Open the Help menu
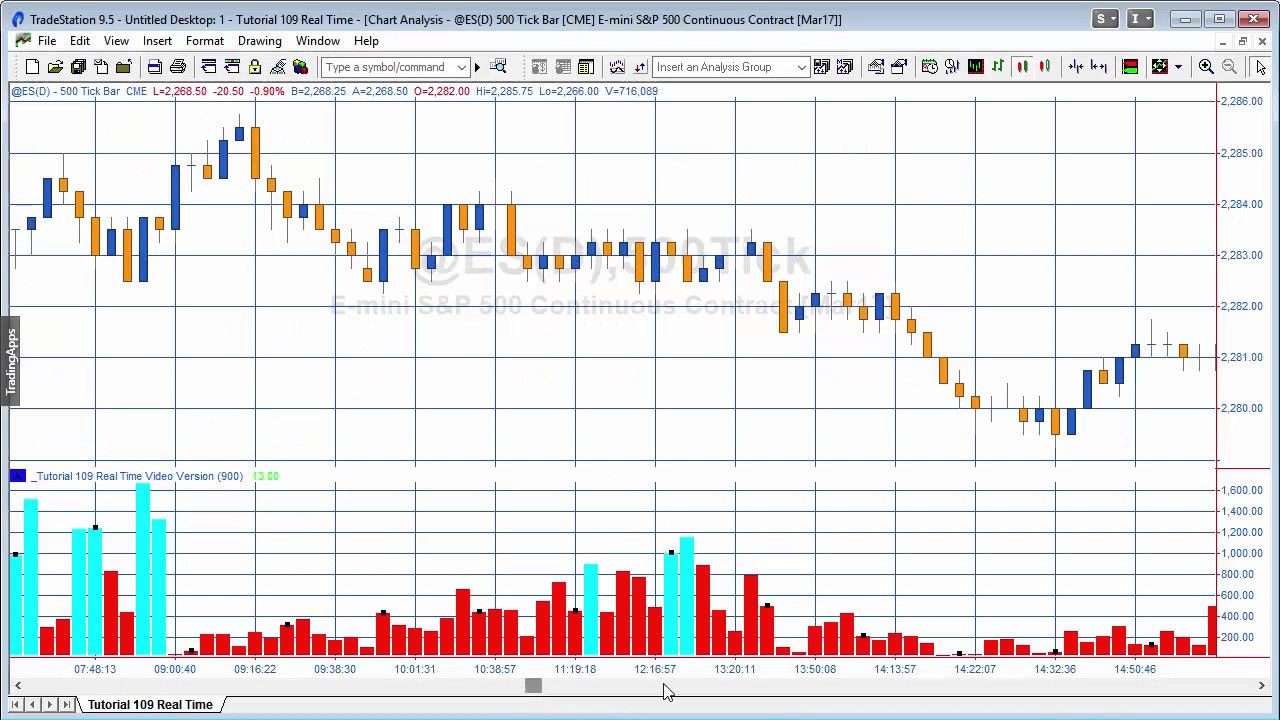This screenshot has height=720, width=1280. (366, 41)
